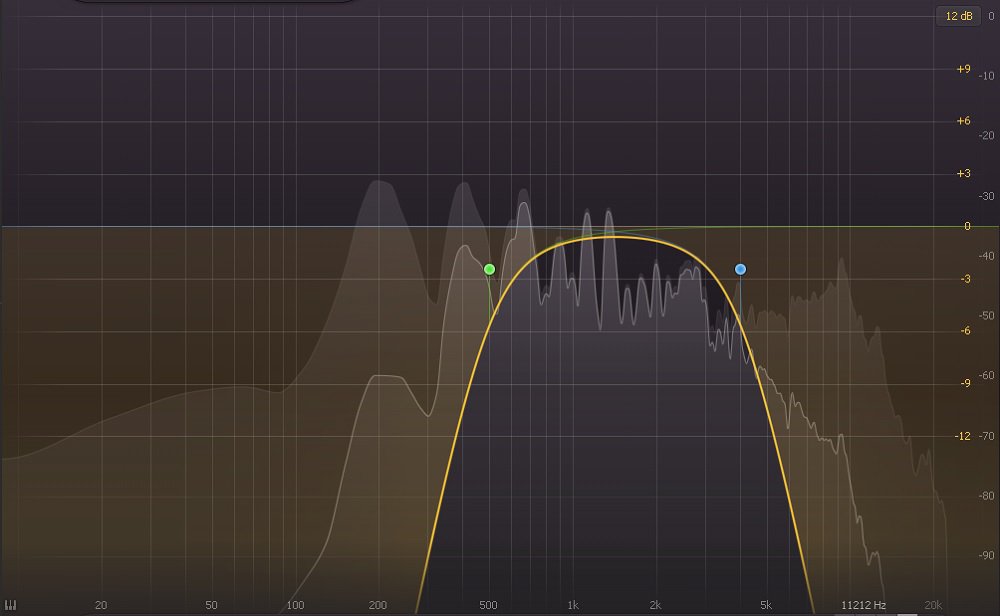Click the -90 analyzer scale label
This screenshot has width=1000, height=616.
pyautogui.click(x=987, y=556)
